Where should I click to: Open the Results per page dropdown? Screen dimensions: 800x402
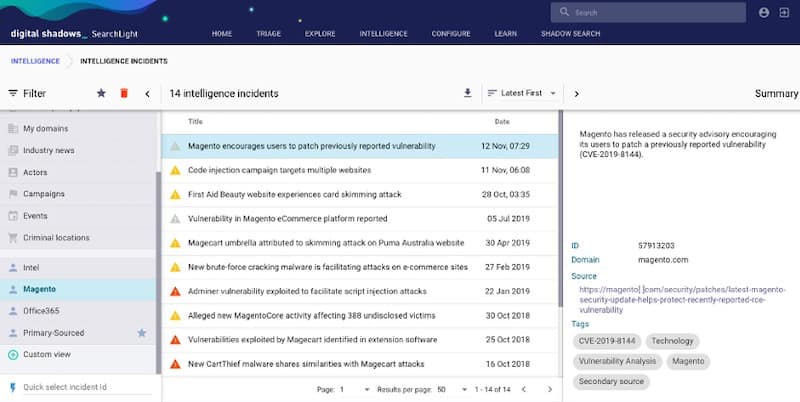click(452, 389)
